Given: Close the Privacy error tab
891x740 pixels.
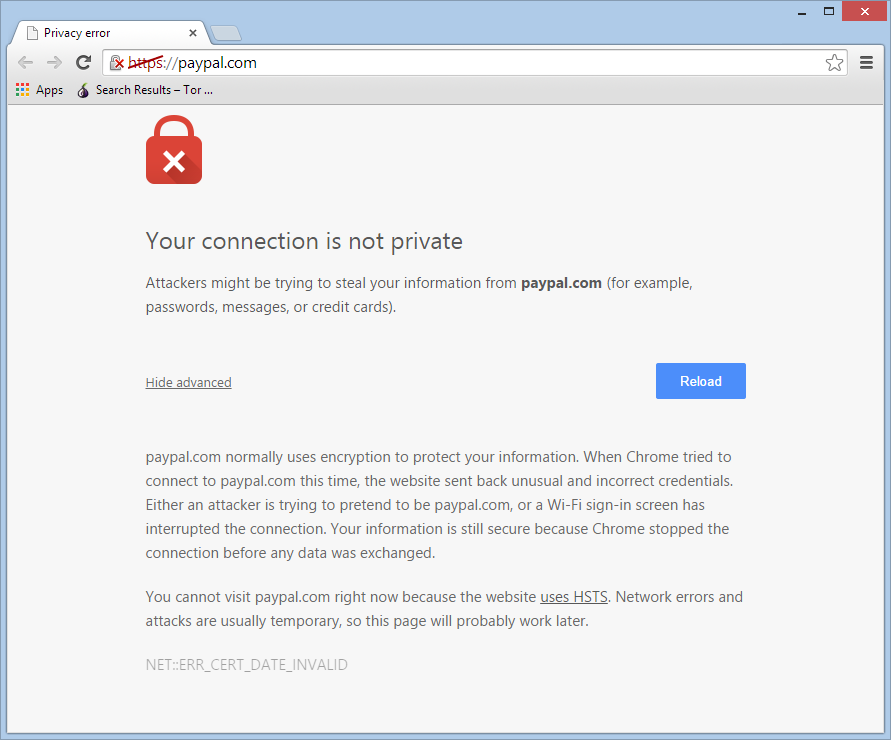Looking at the screenshot, I should coord(193,33).
